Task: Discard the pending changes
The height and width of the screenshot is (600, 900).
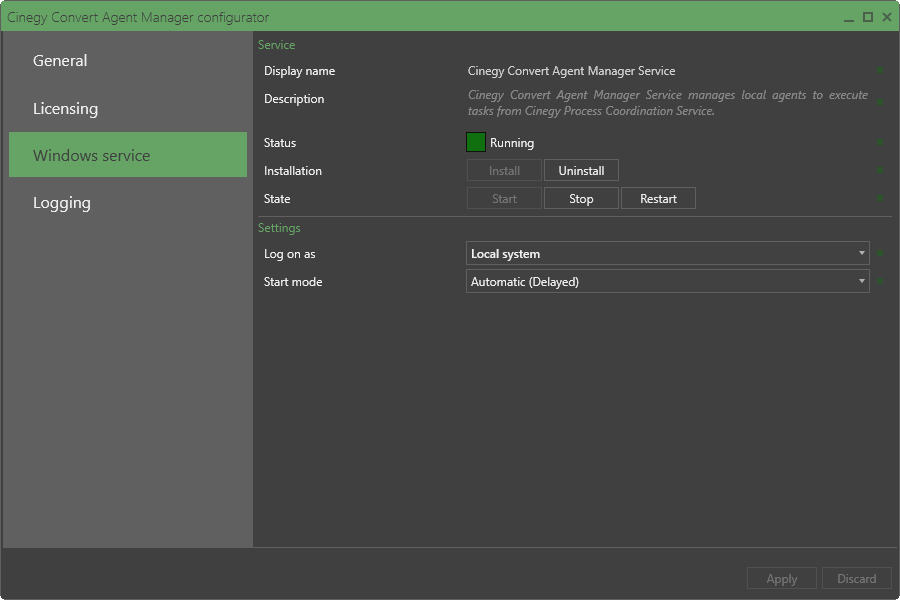Action: (x=856, y=579)
